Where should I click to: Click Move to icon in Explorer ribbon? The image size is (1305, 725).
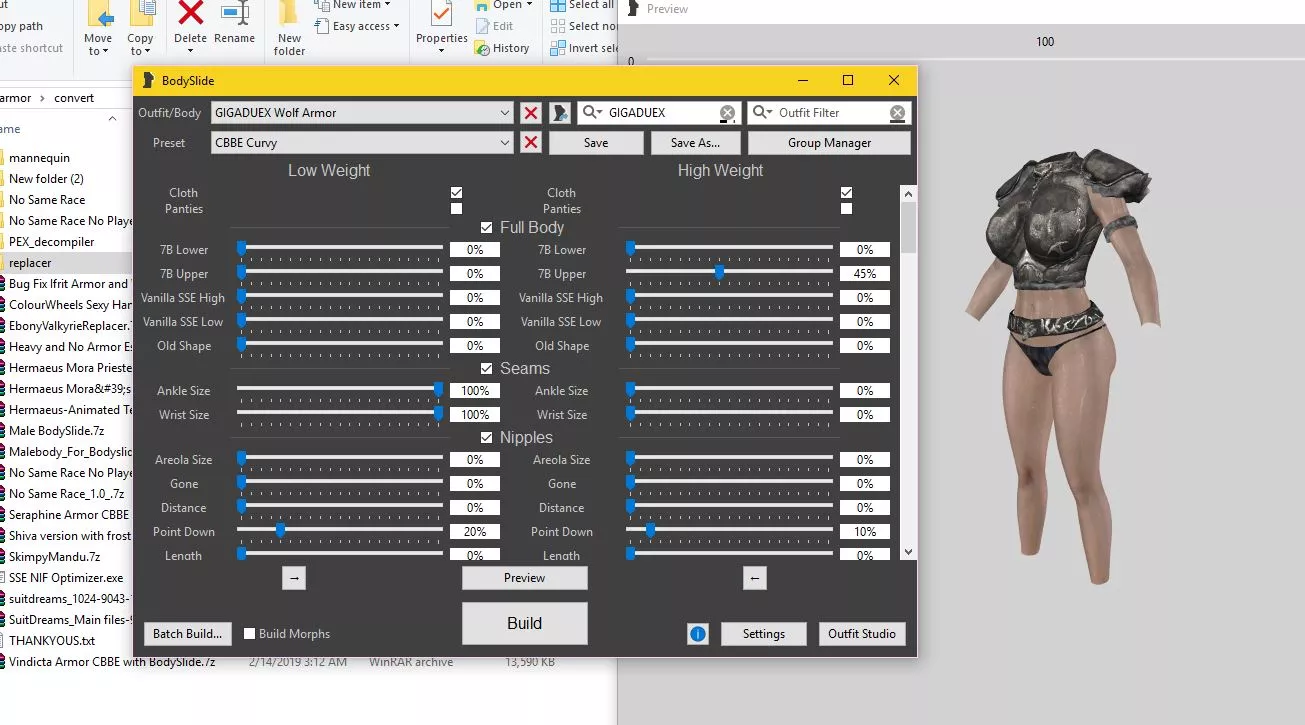(99, 14)
